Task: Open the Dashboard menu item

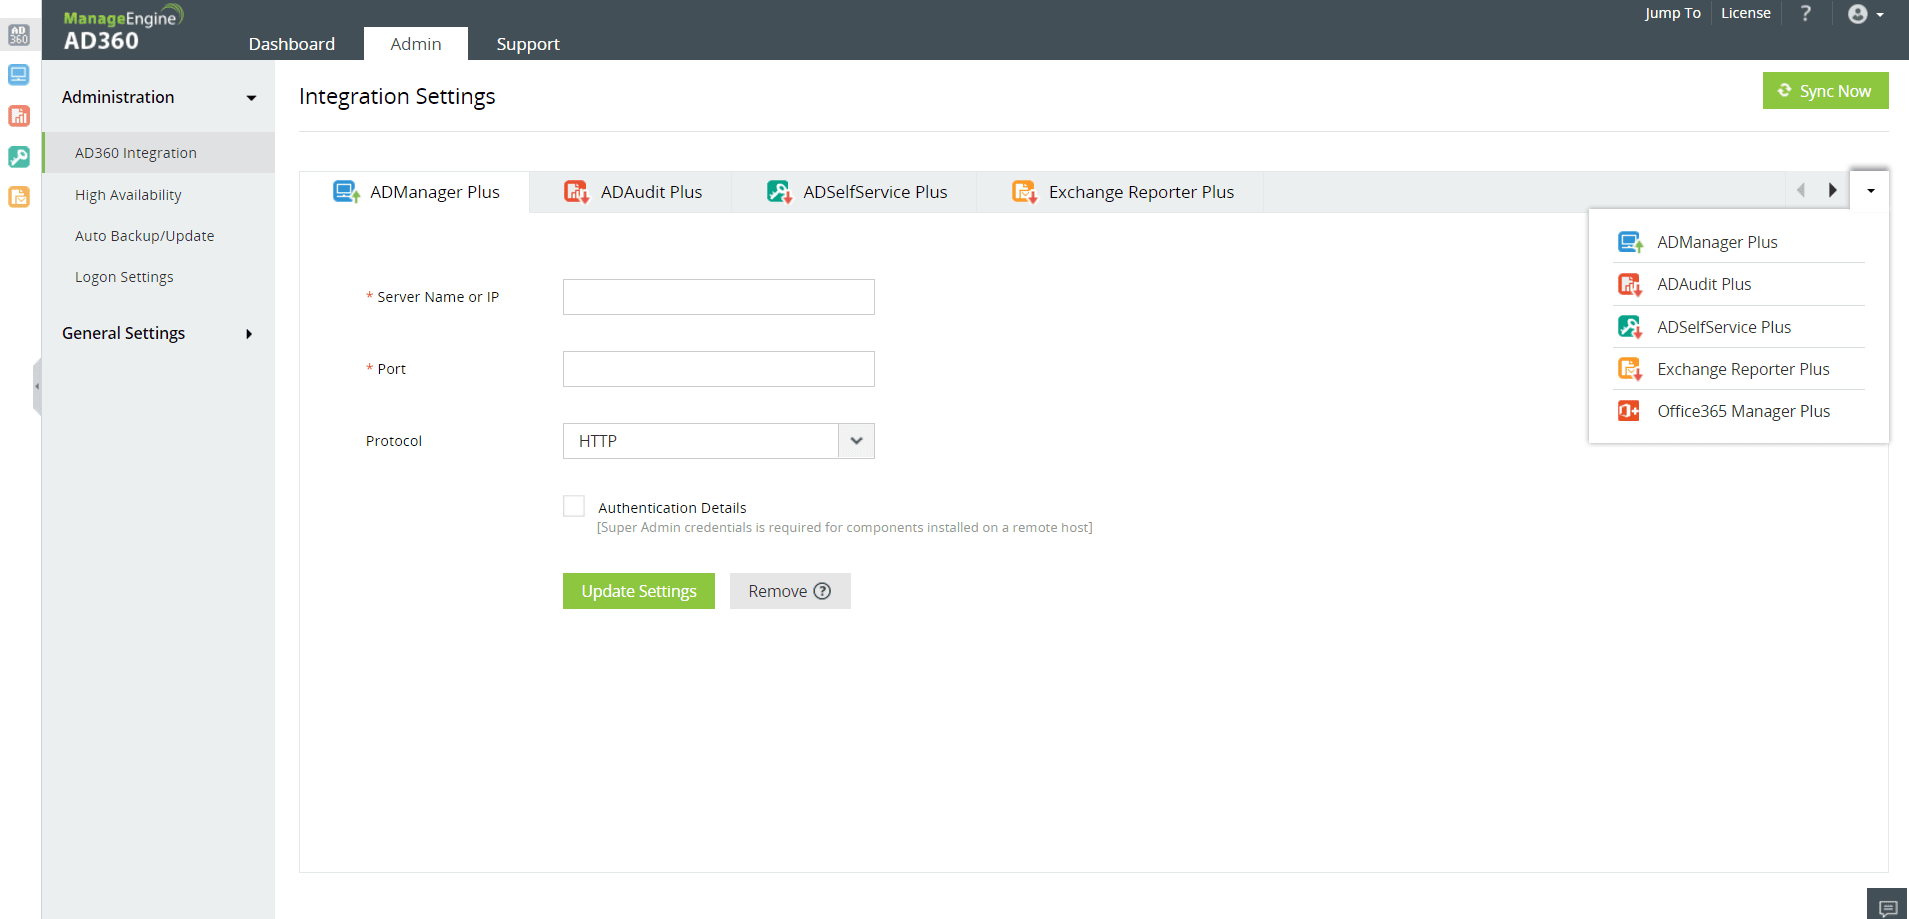Action: 291,43
